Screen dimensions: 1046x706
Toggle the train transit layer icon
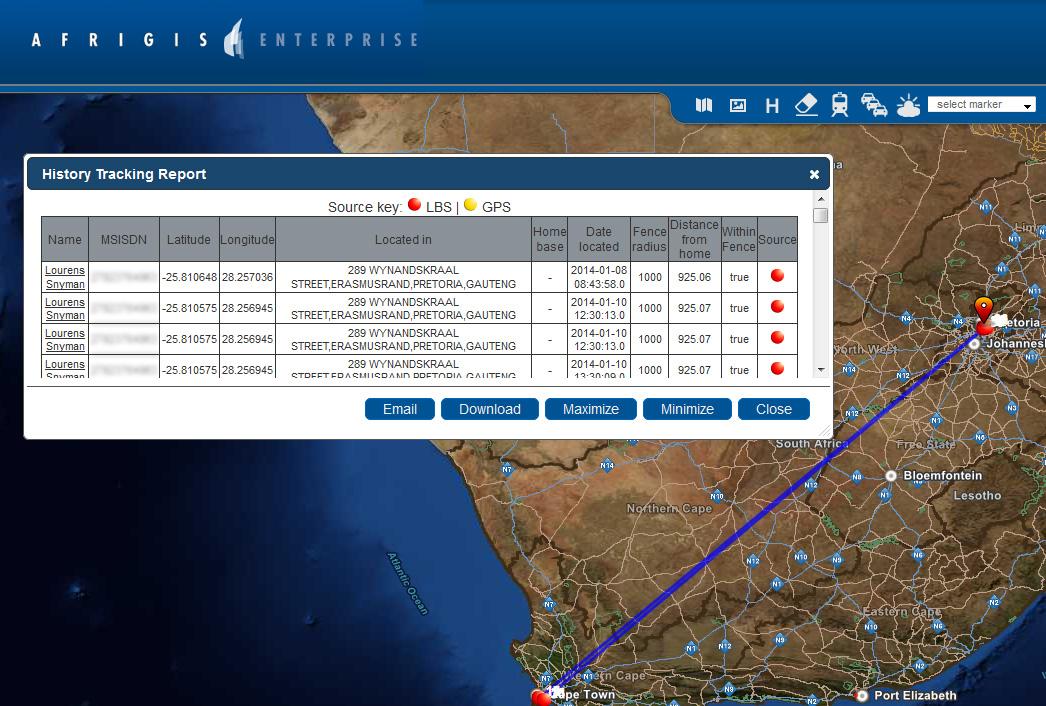(840, 105)
